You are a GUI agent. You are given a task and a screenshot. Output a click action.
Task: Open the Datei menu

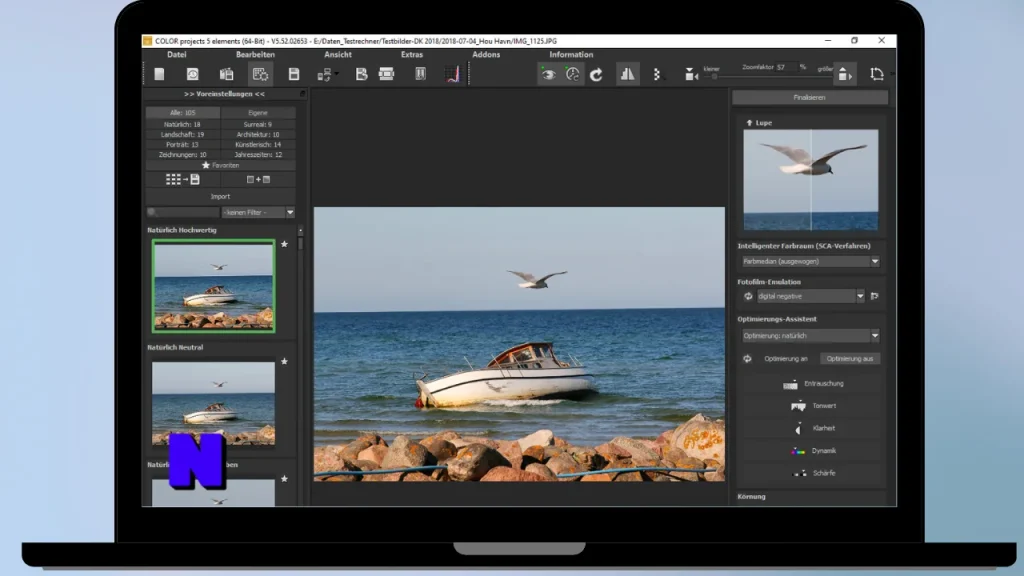coord(176,55)
